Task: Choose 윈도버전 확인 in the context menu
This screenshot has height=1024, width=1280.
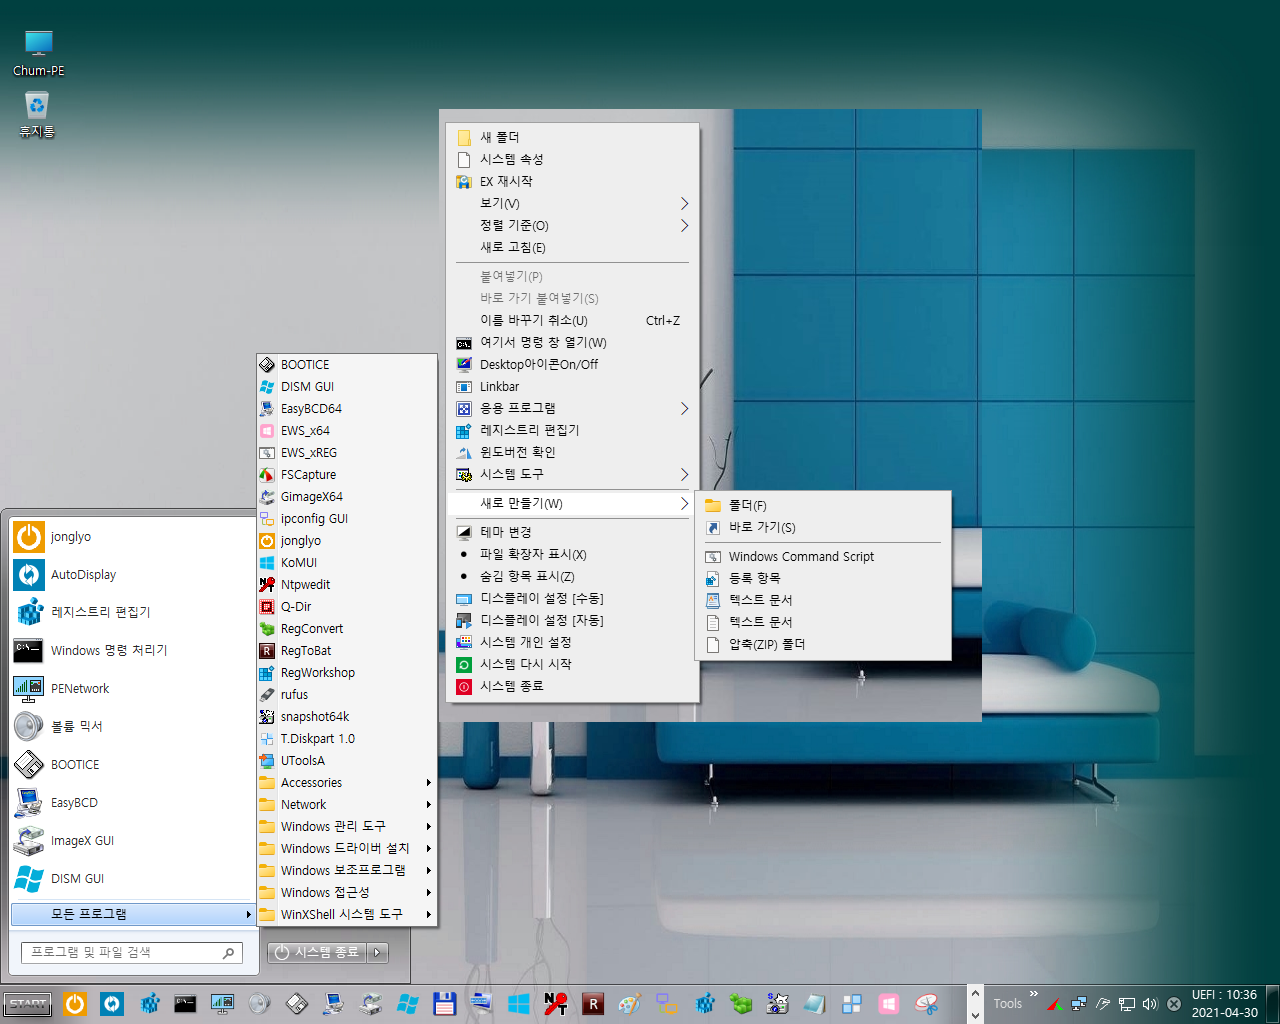Action: [x=573, y=453]
